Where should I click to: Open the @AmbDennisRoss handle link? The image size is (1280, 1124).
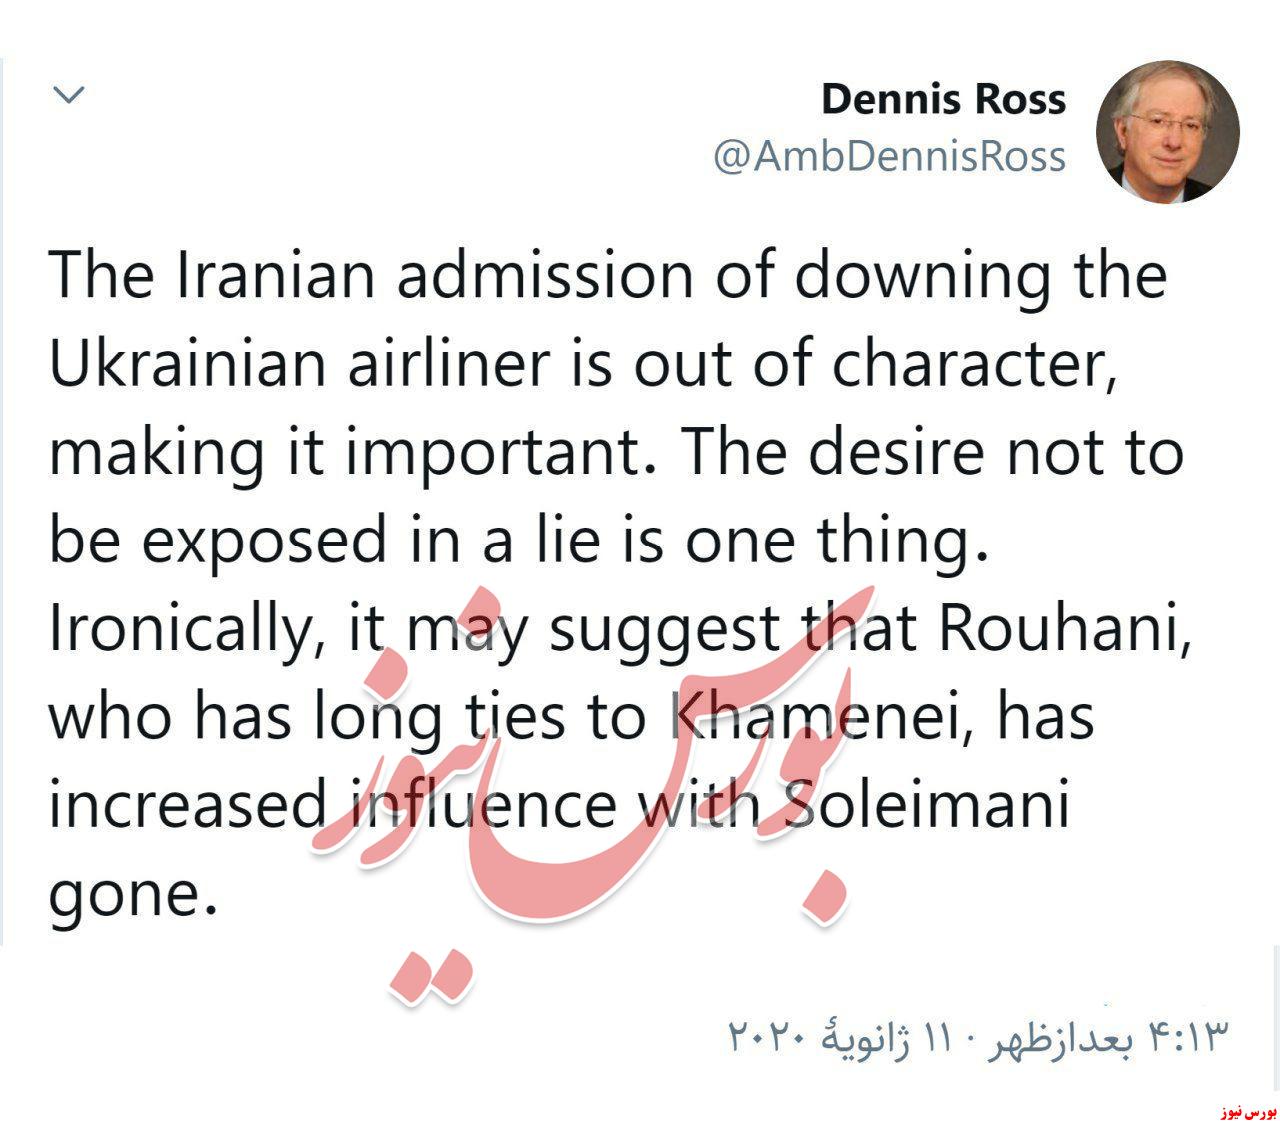[x=889, y=156]
